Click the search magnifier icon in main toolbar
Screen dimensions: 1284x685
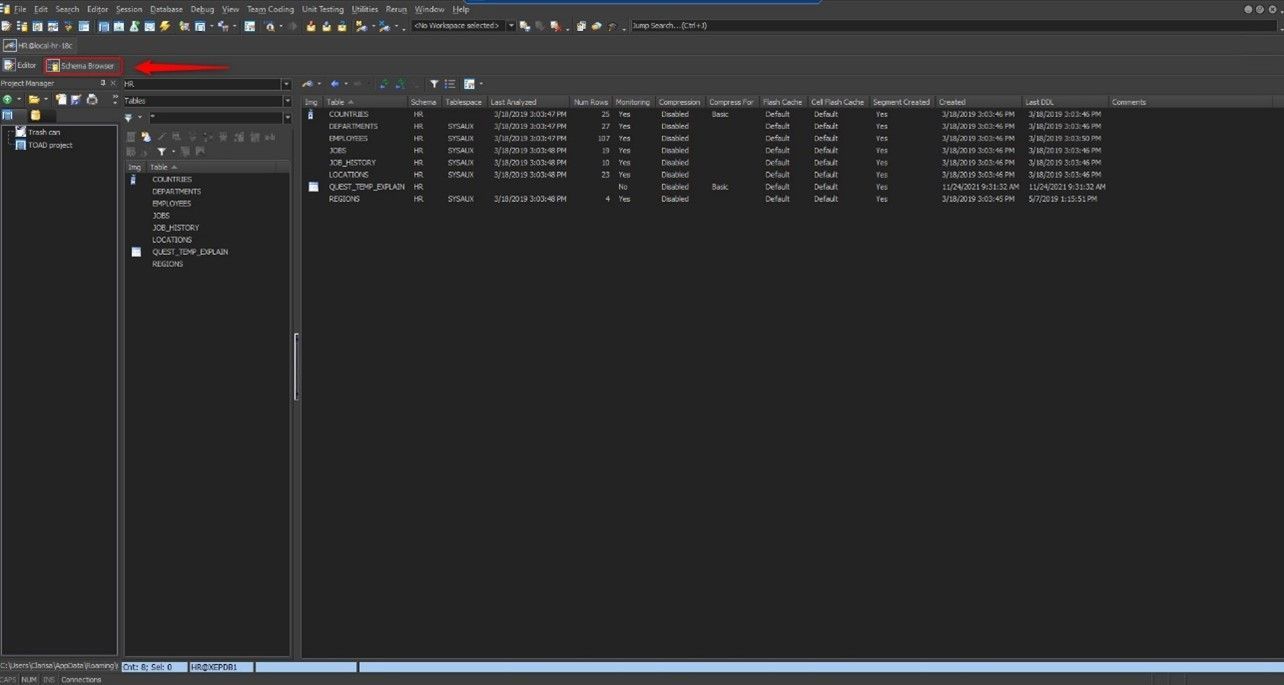tap(272, 26)
